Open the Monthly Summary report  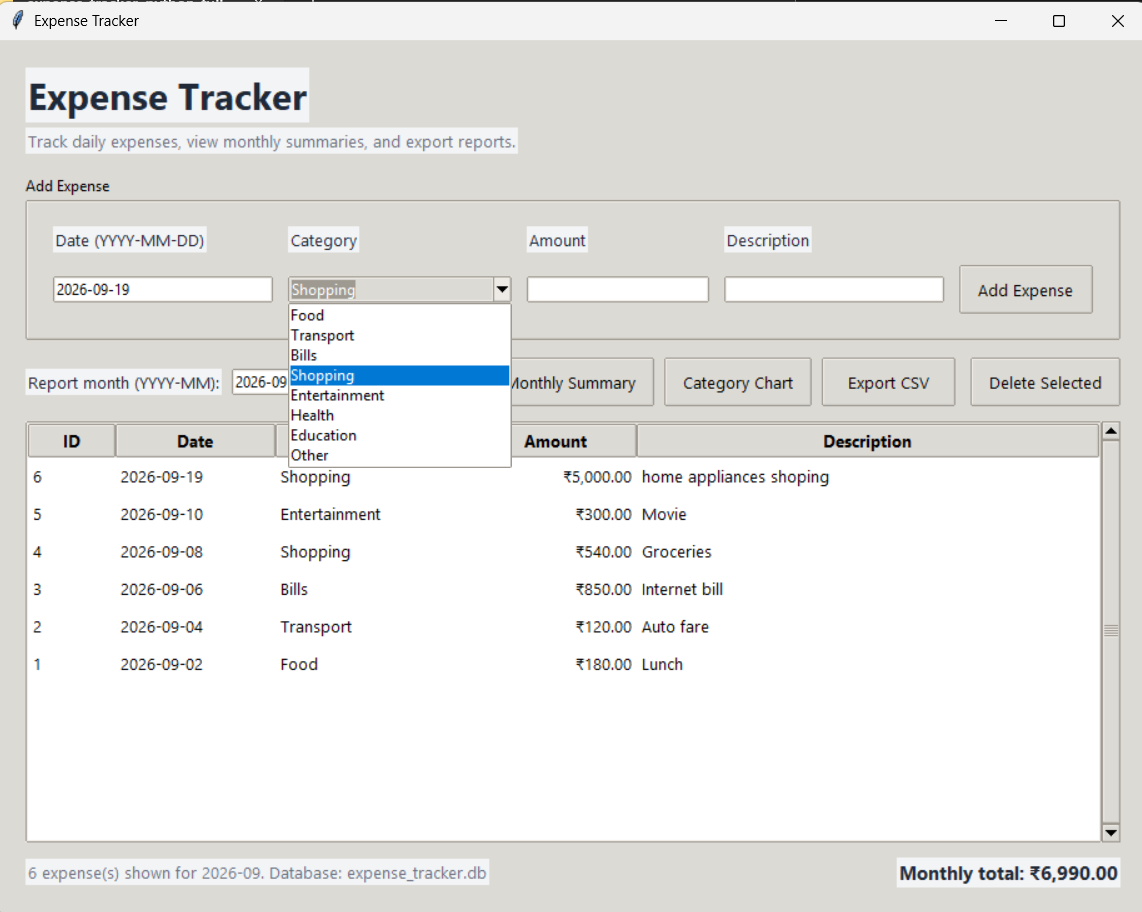(x=581, y=382)
